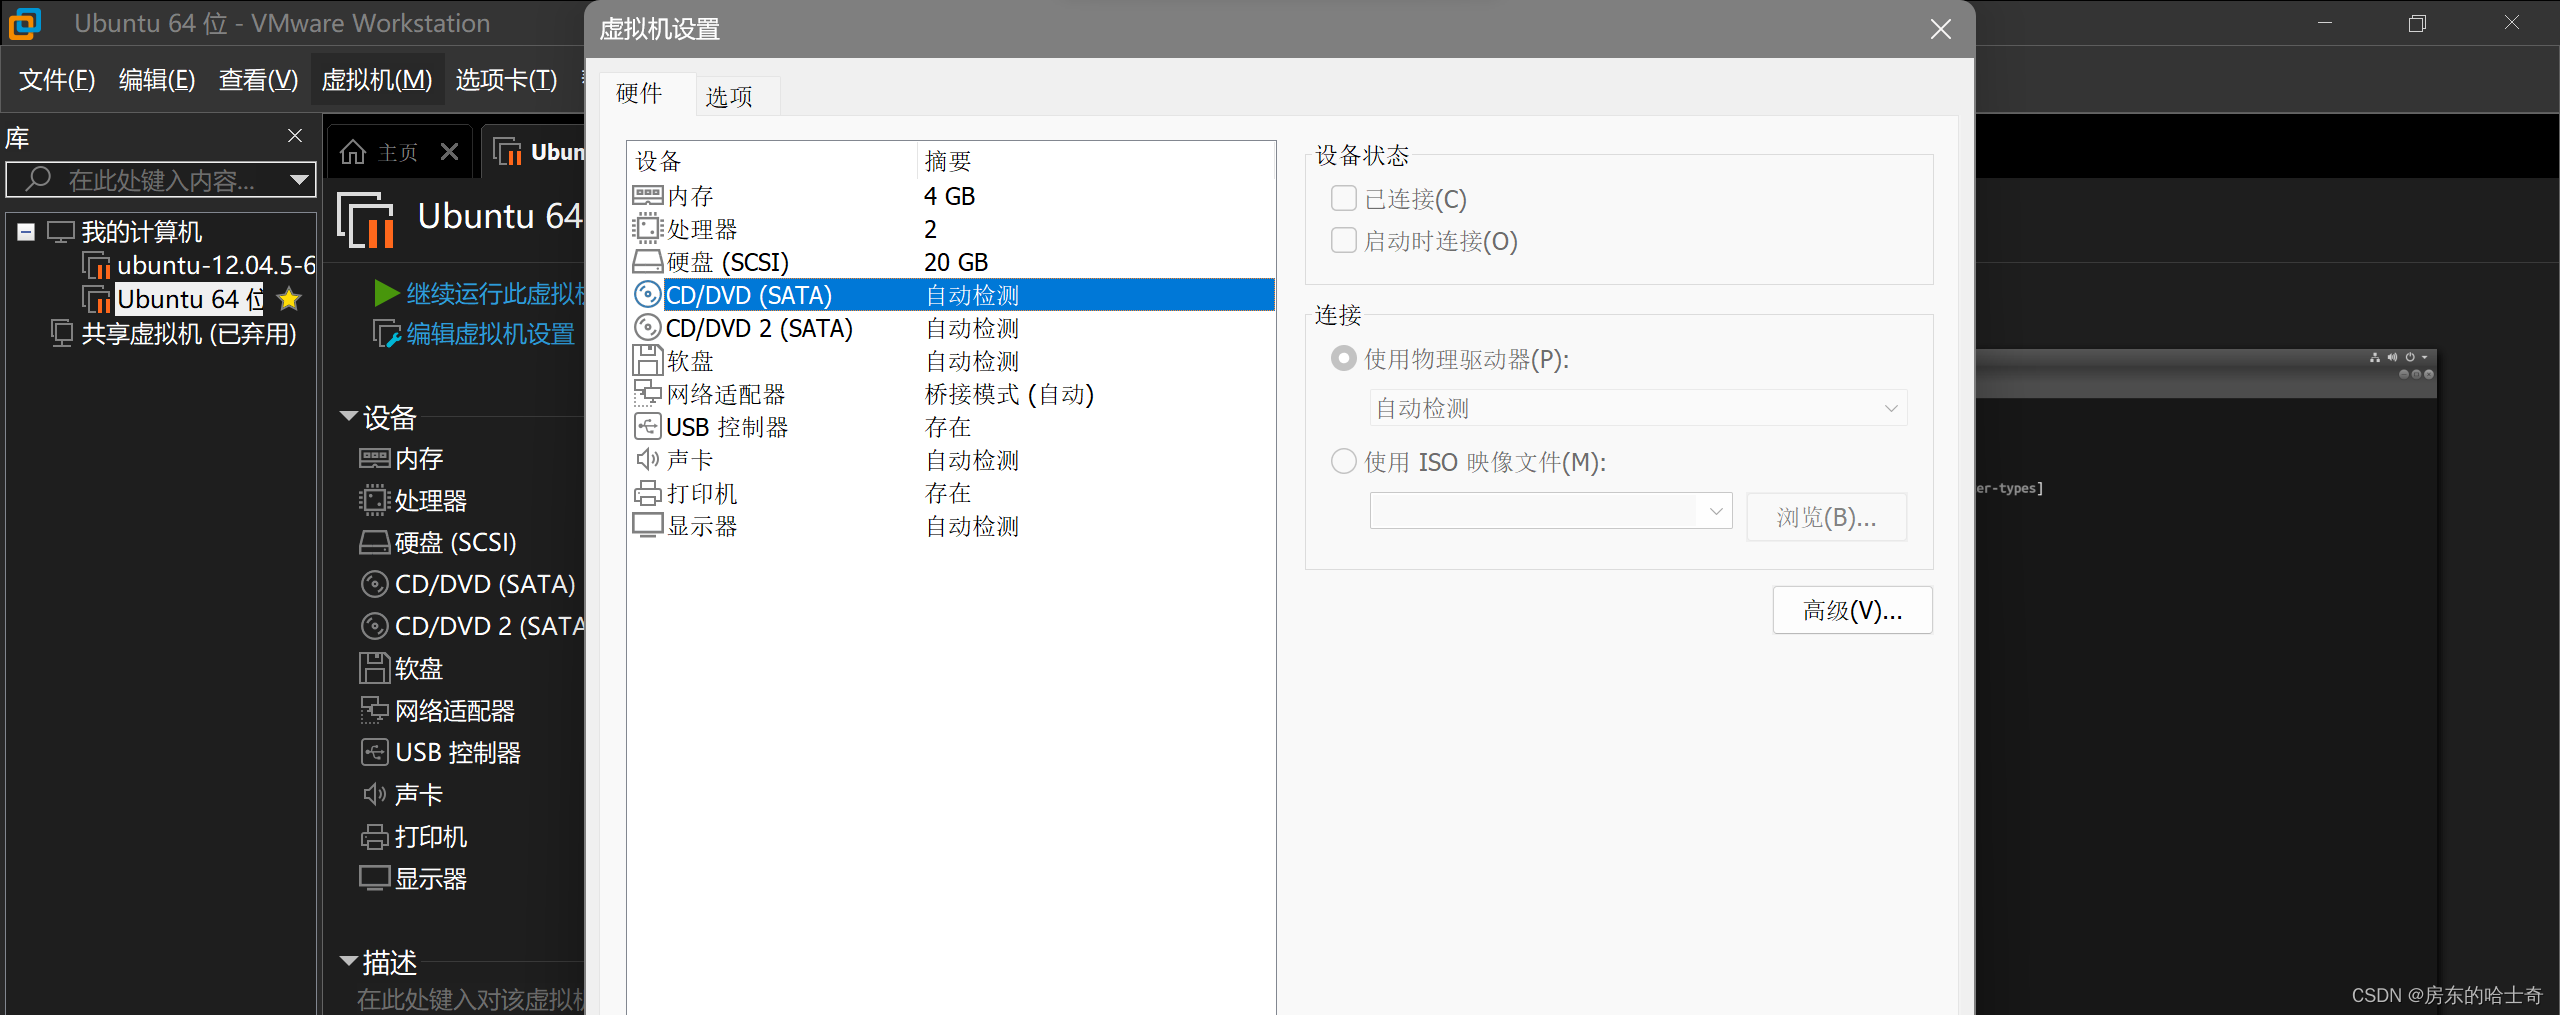The width and height of the screenshot is (2560, 1015).
Task: Select the 使用物理驱动器(P) radio button
Action: tap(1344, 358)
